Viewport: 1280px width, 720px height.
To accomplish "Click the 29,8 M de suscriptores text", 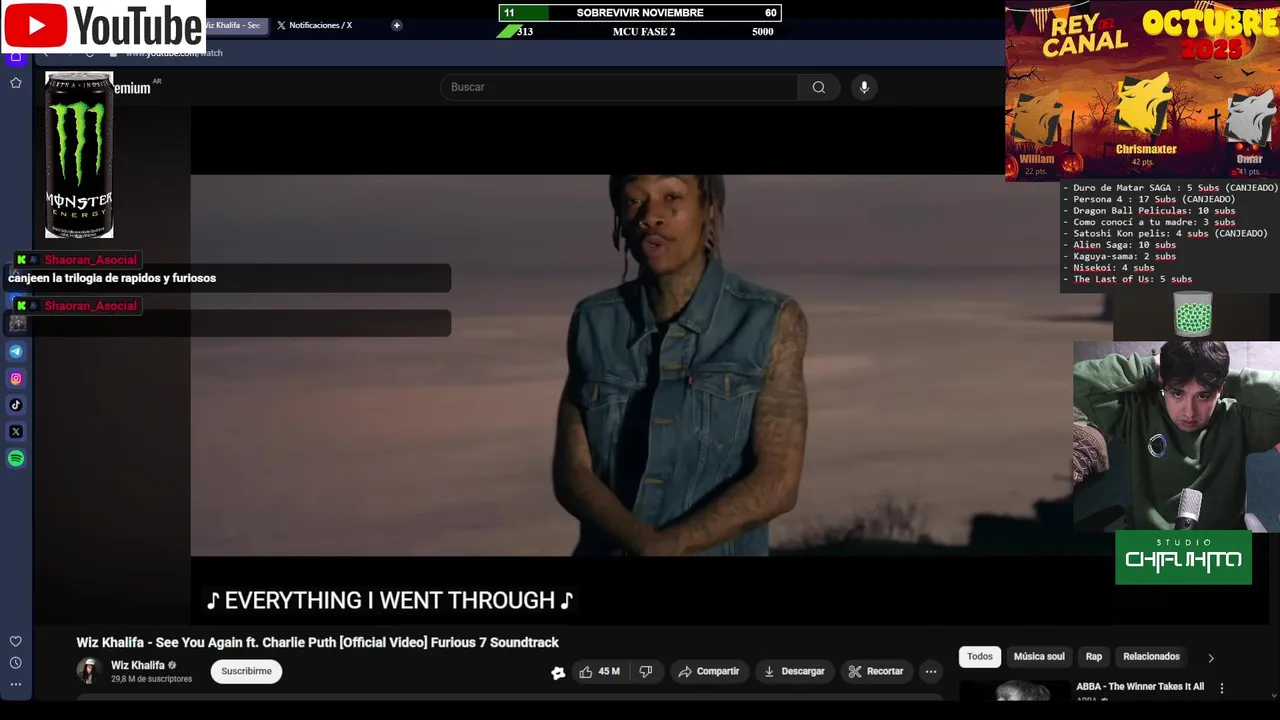I will (x=151, y=679).
